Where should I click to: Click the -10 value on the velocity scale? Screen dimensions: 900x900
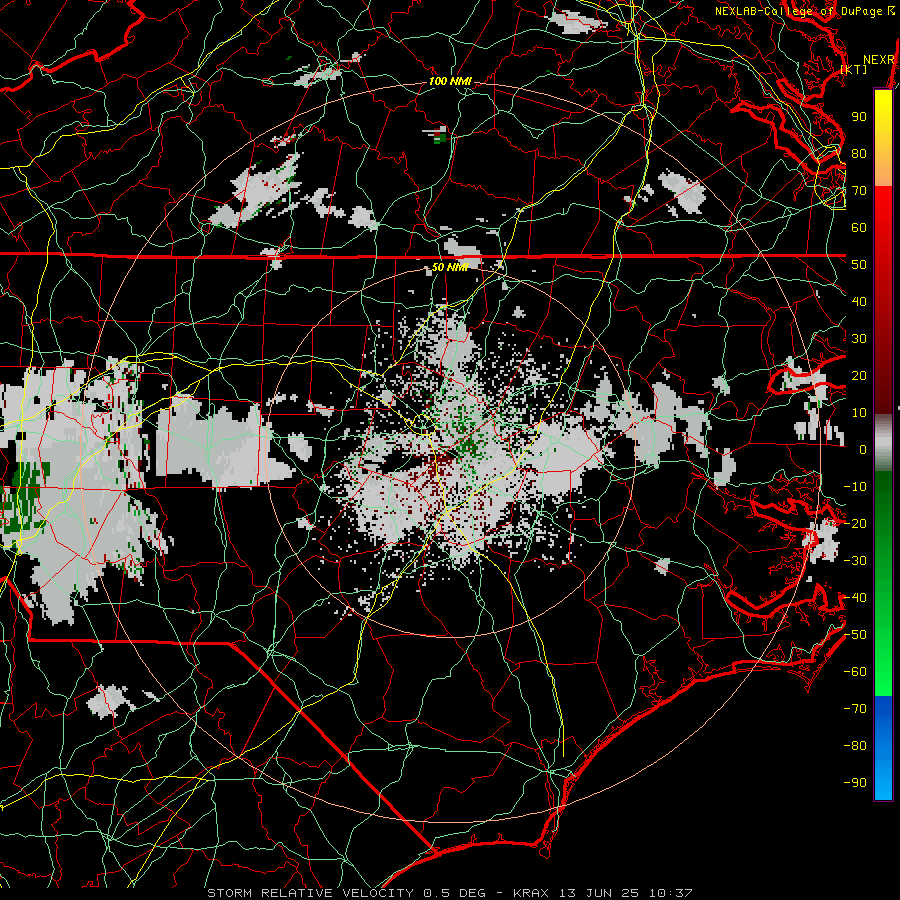click(x=855, y=487)
